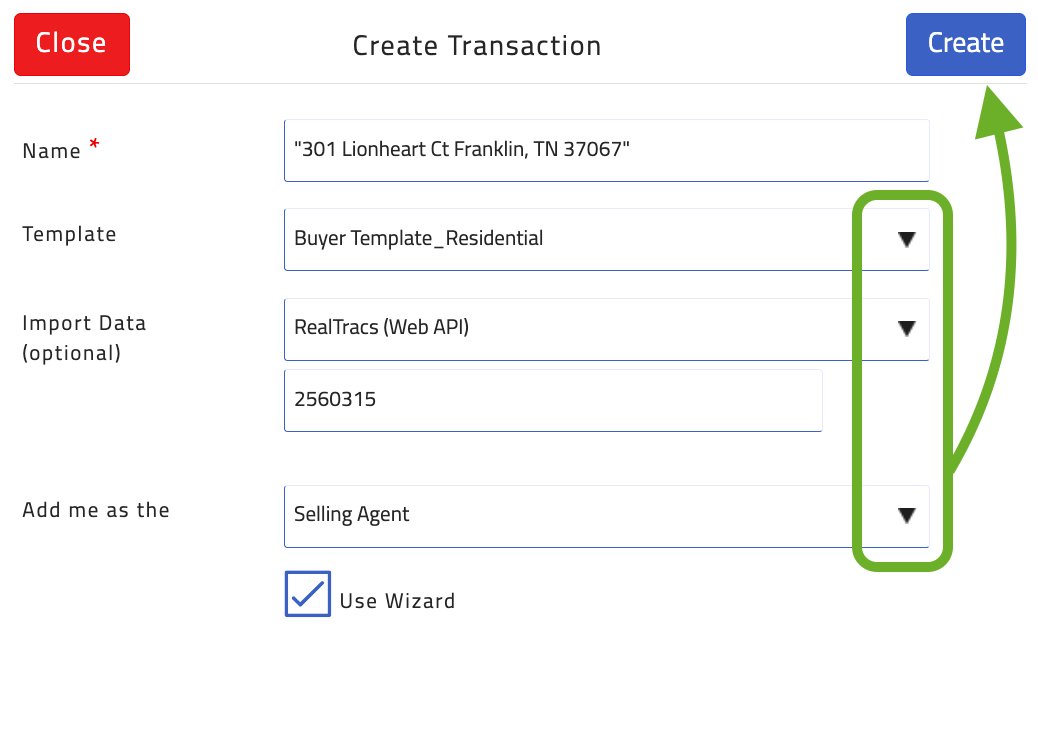The image size is (1038, 737).
Task: Click the 'Create Transaction' title text
Action: coord(477,45)
